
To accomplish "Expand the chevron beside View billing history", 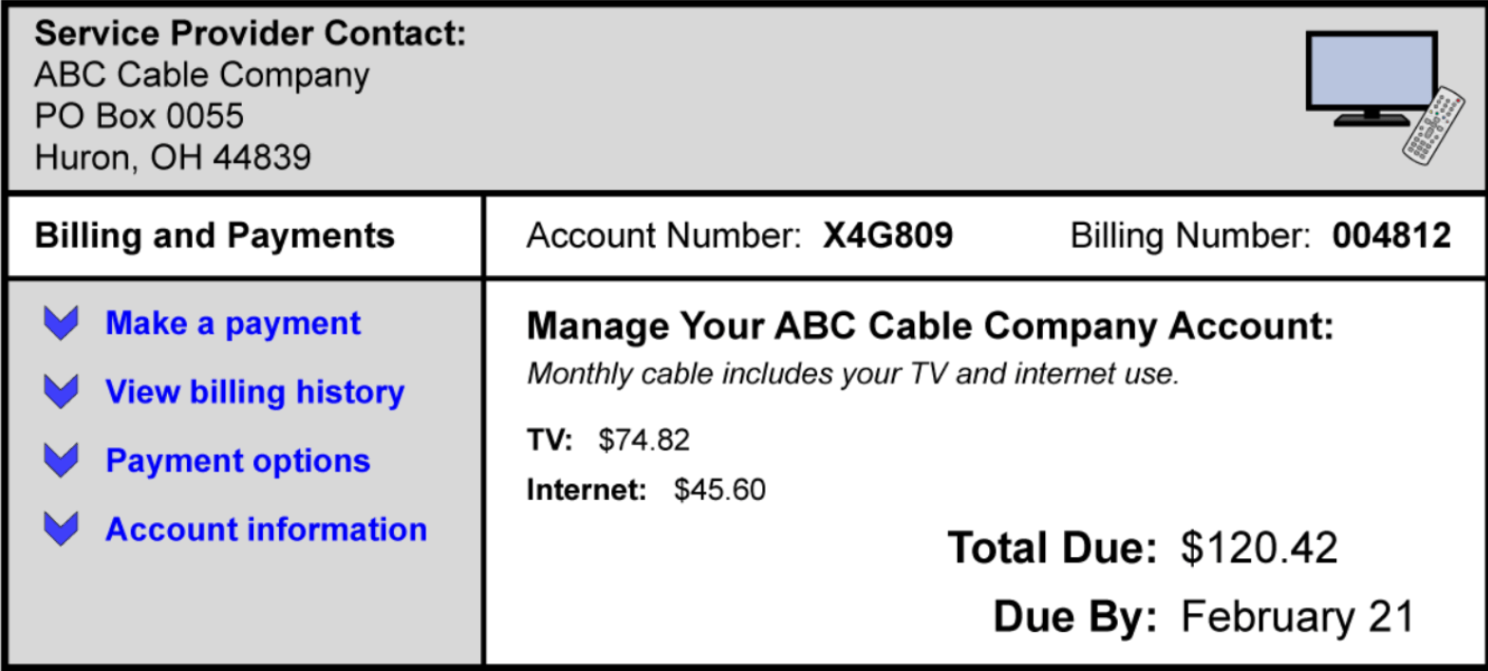I will (61, 392).
